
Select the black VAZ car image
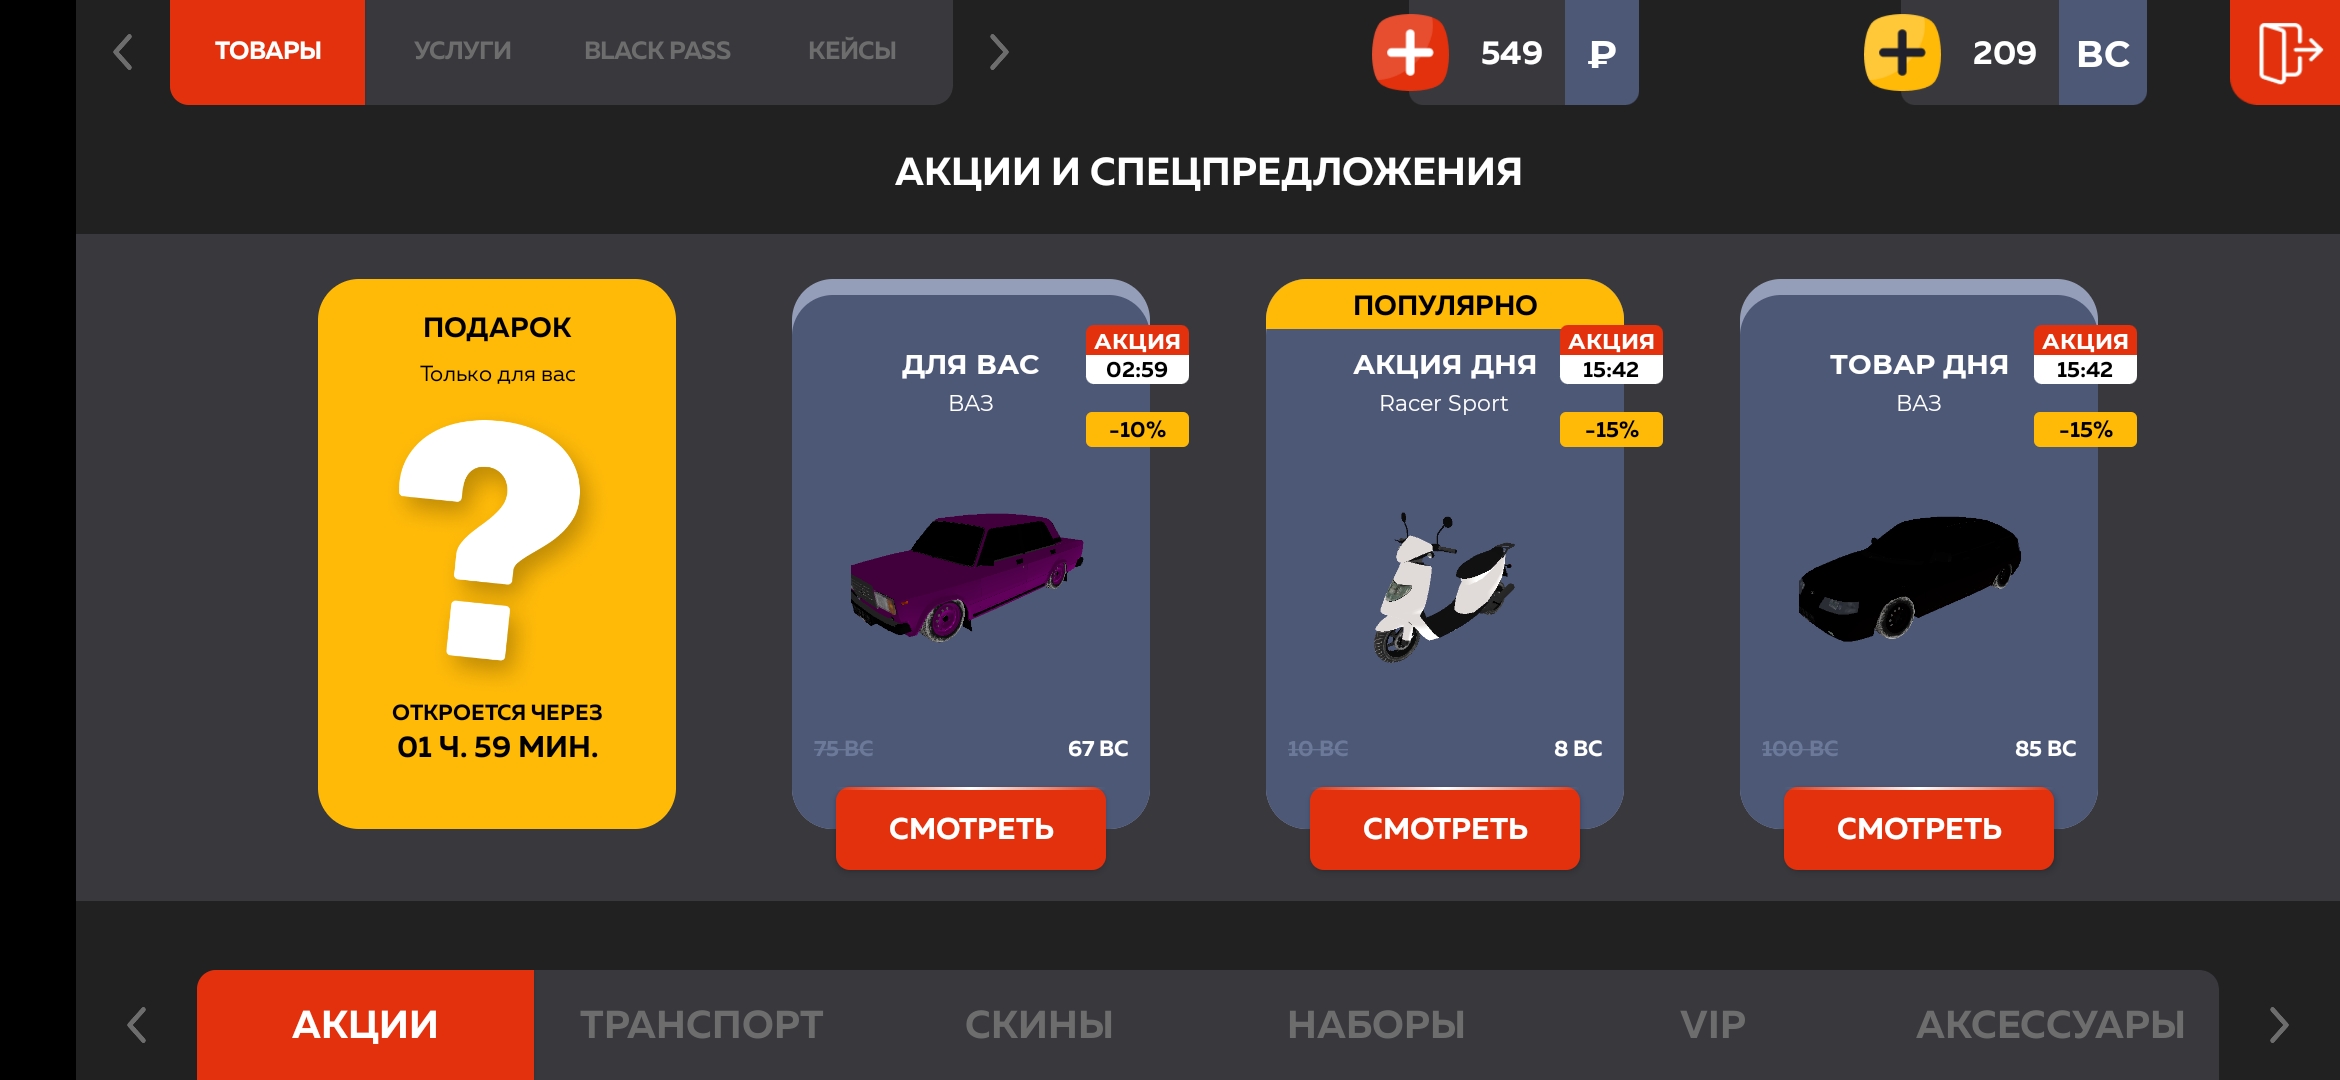(1910, 579)
